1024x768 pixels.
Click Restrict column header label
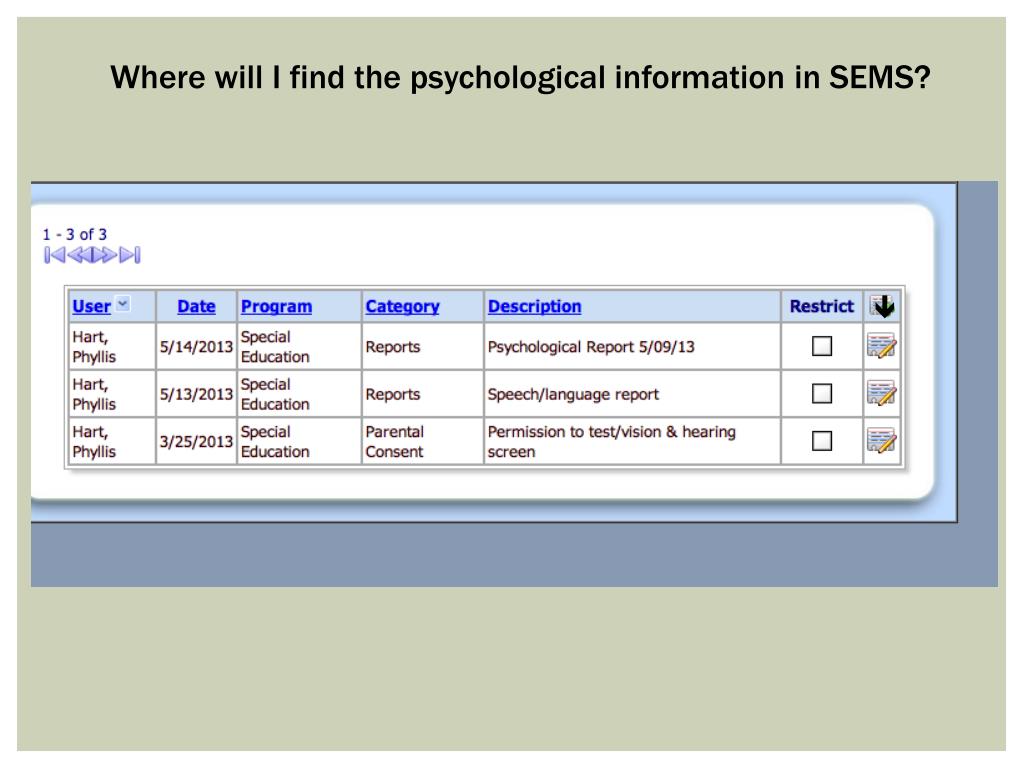point(822,306)
